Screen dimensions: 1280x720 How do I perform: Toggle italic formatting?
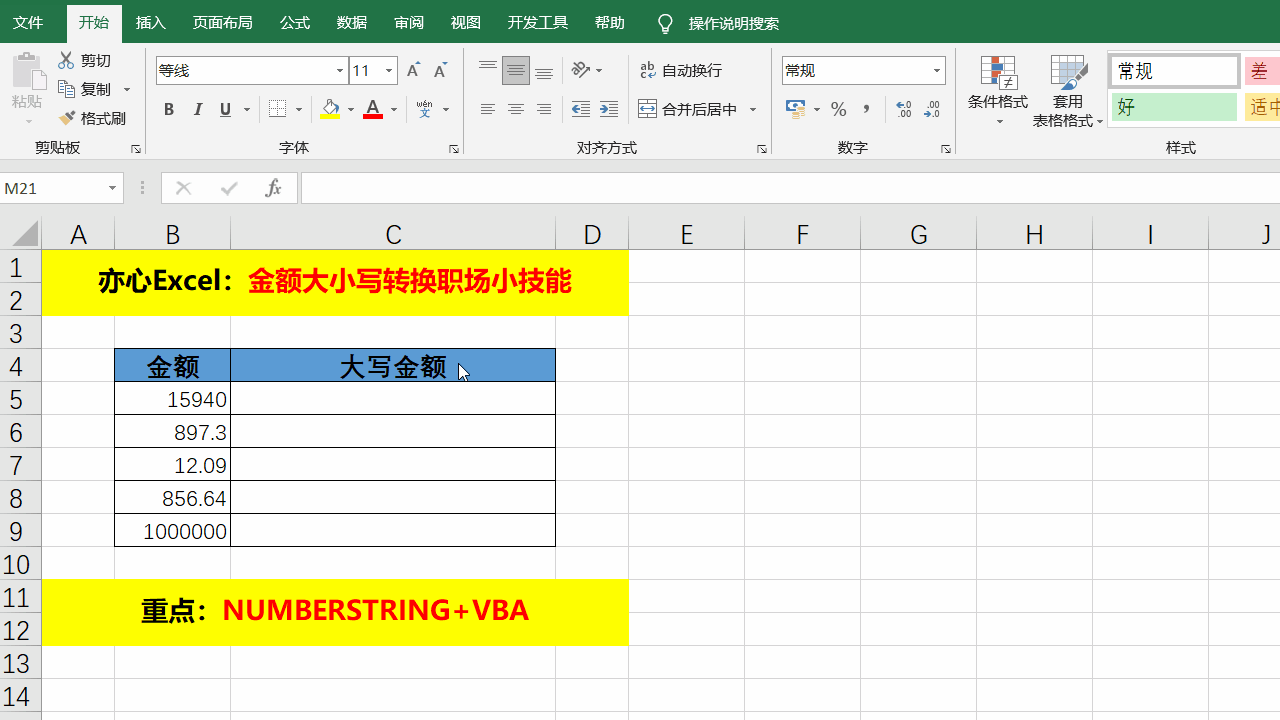197,110
